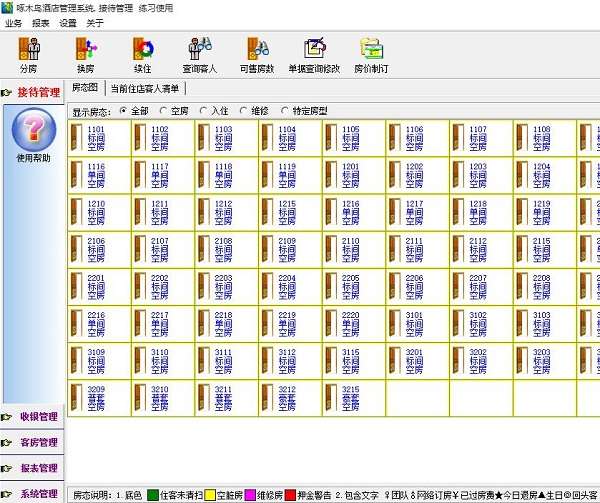
Task: Click room 3103 标间 空房 text
Action: pos(542,324)
